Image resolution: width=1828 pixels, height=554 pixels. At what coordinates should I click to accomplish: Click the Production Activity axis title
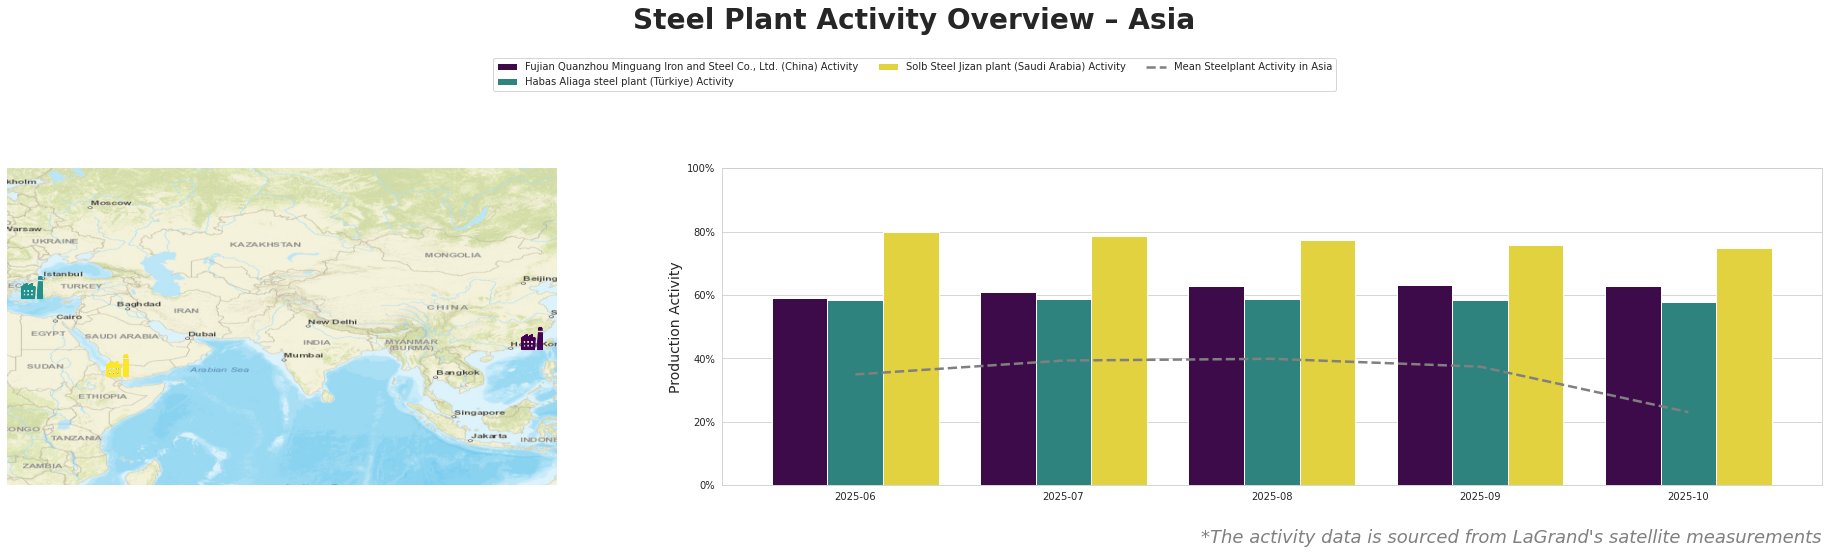[x=675, y=327]
